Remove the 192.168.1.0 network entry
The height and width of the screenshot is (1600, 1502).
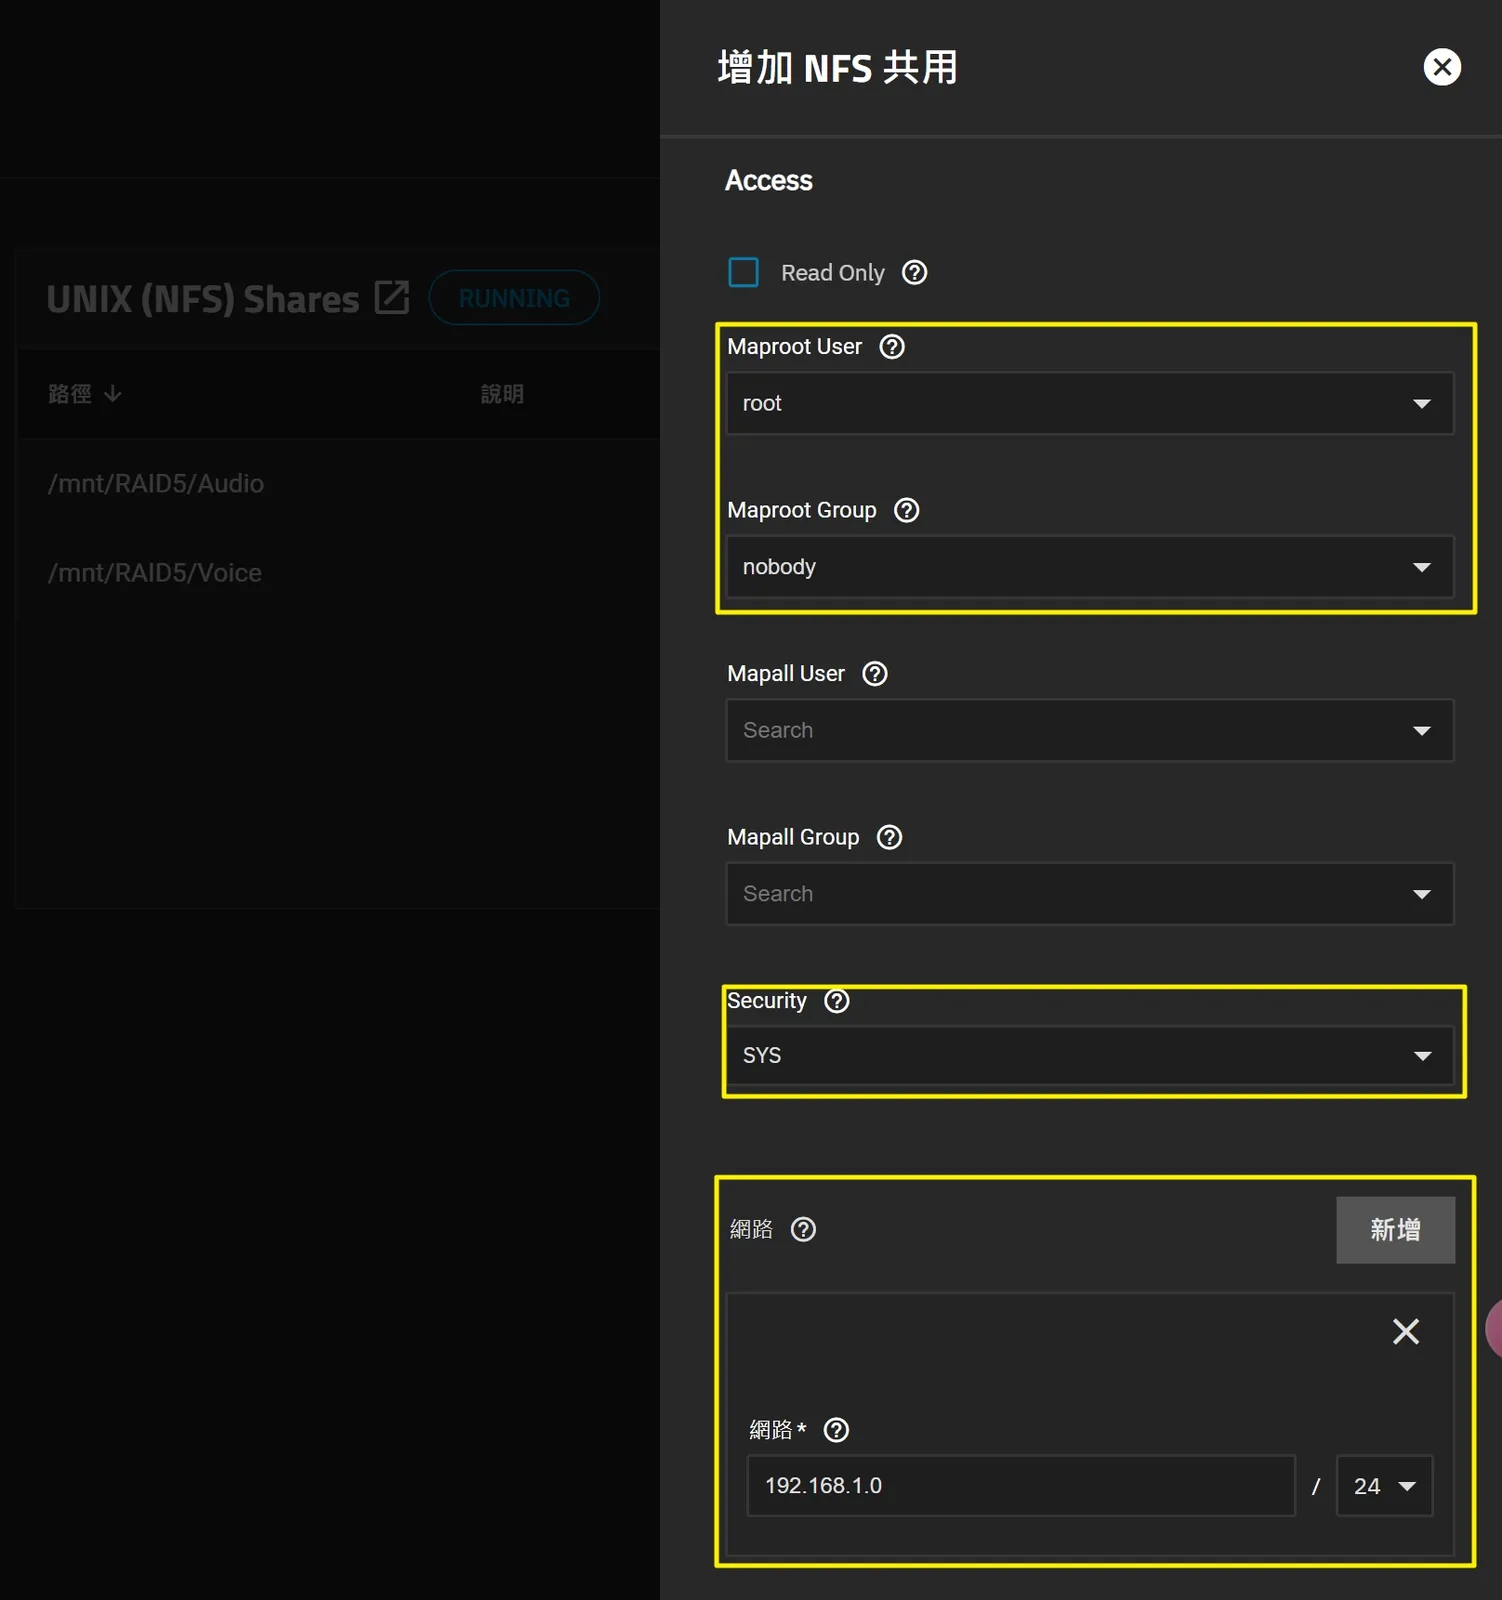coord(1406,1331)
